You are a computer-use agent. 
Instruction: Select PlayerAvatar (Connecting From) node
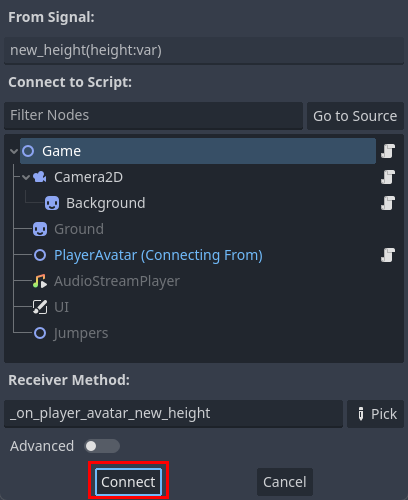tap(158, 255)
